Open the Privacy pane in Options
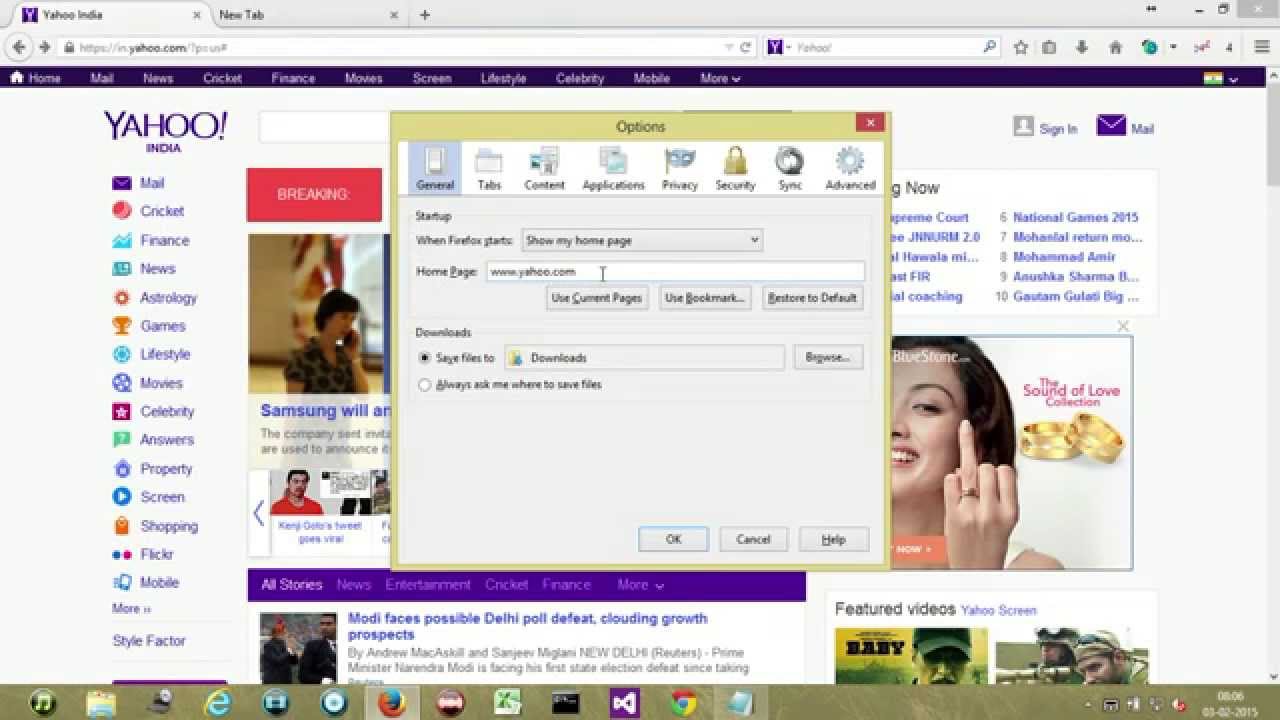Viewport: 1280px width, 720px height. (680, 168)
